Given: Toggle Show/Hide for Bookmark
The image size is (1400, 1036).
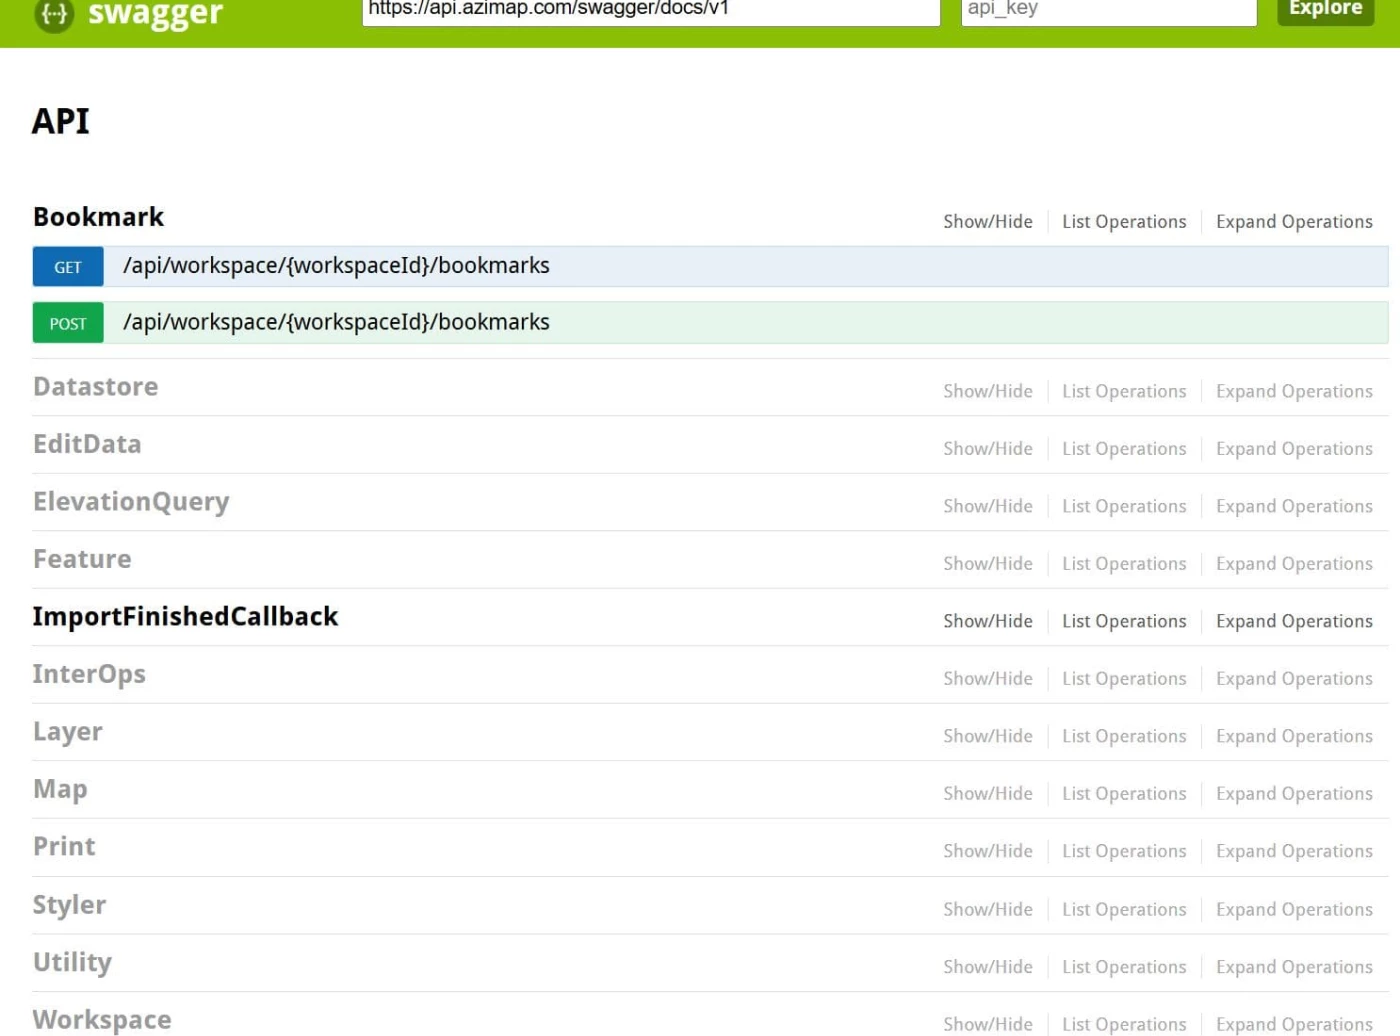Looking at the screenshot, I should coord(987,222).
